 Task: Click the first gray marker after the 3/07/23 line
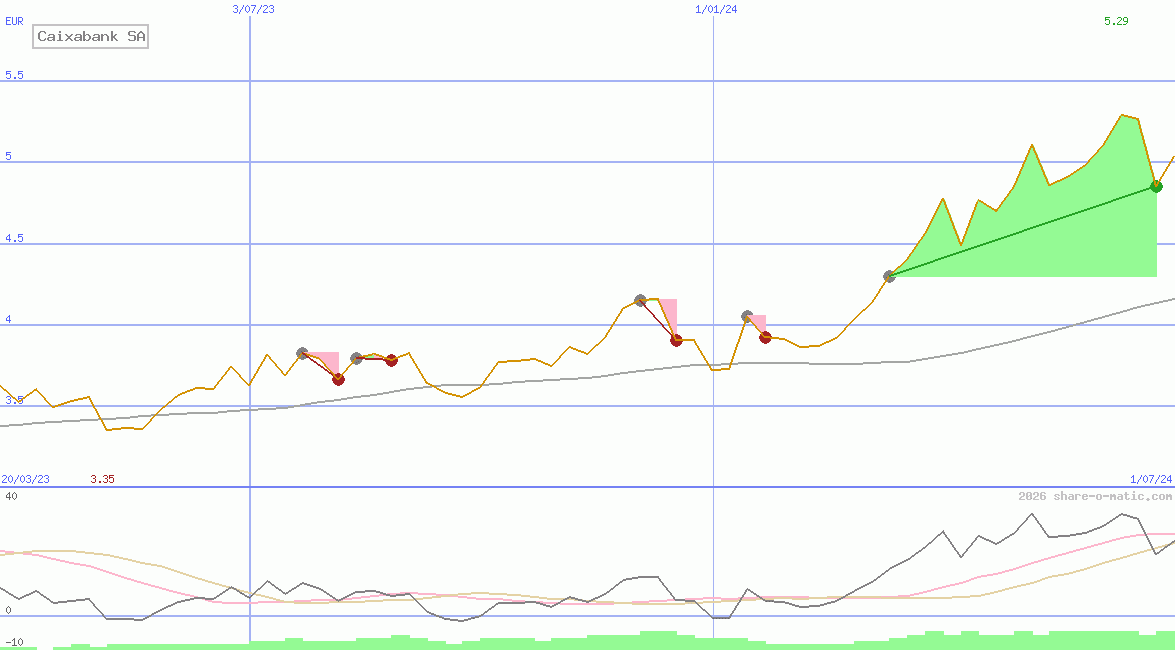302,353
